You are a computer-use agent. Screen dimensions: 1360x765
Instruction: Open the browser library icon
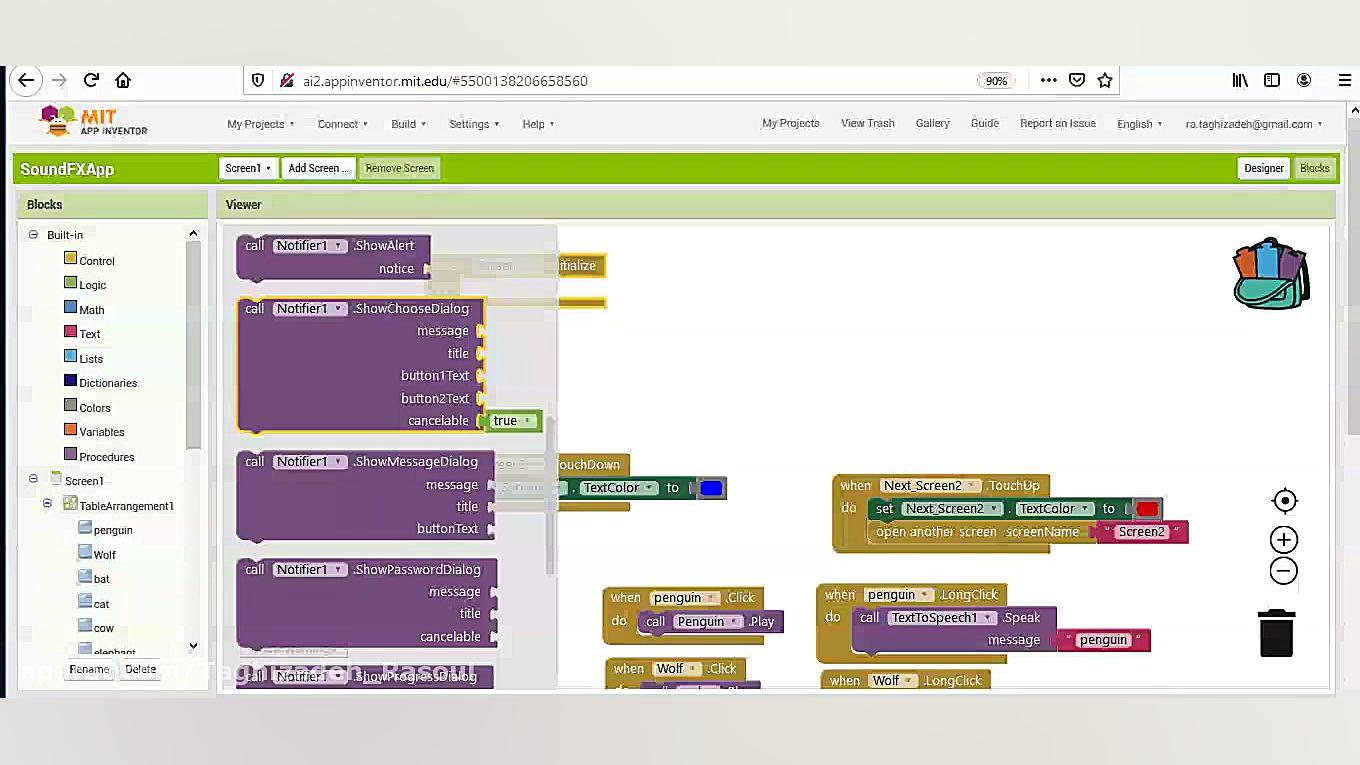coord(1240,80)
